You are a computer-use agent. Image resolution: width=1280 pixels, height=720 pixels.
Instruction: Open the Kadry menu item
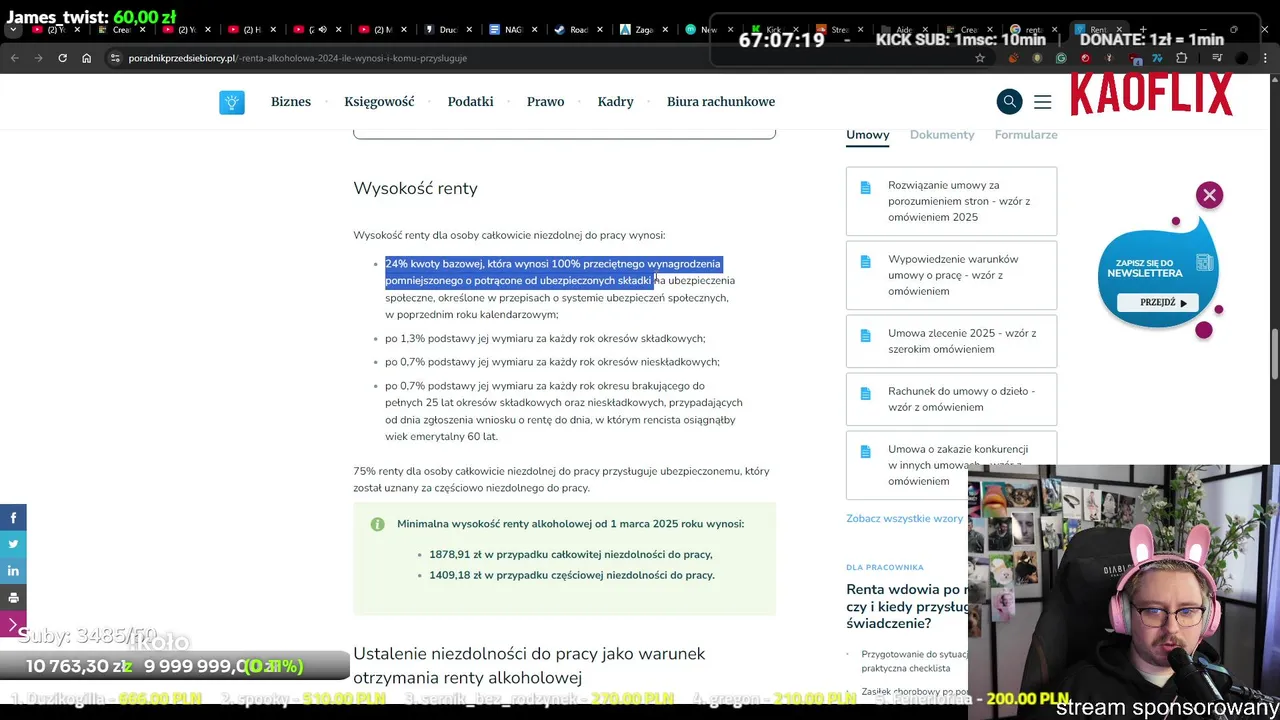pos(615,102)
